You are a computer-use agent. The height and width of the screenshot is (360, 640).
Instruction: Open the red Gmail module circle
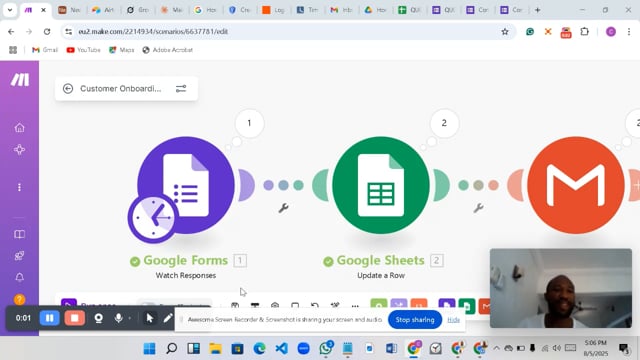576,185
